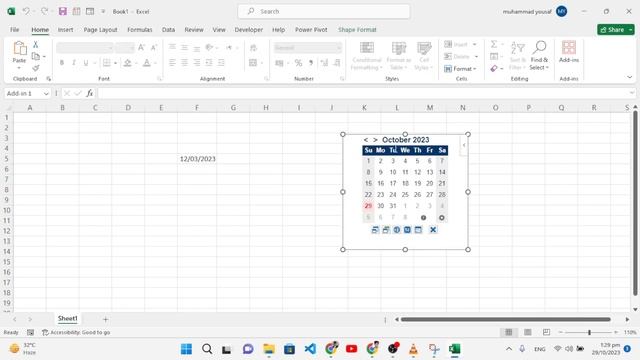
Task: Click the Undo arrow icon
Action: 26,11
